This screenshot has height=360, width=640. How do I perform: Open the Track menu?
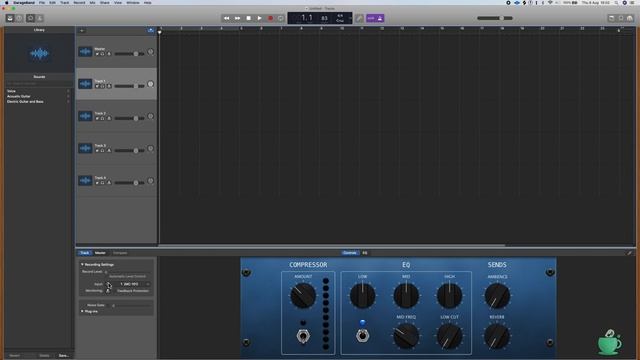64,2
